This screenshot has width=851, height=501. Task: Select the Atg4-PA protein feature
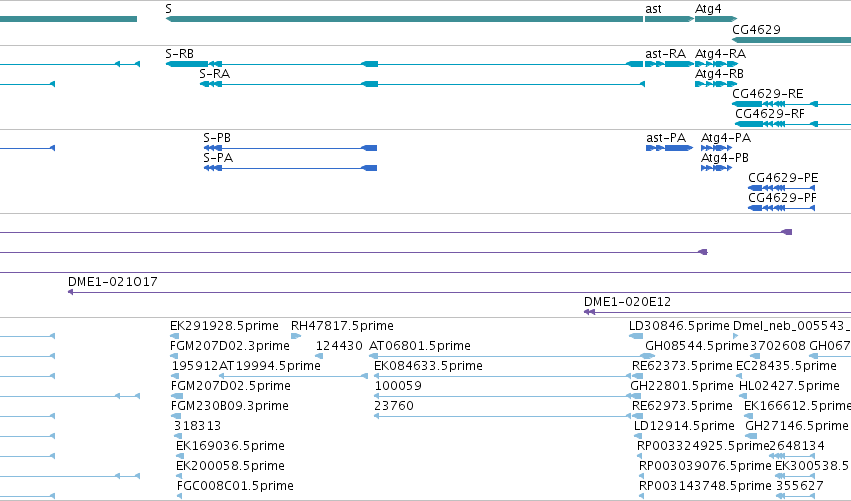pos(716,148)
